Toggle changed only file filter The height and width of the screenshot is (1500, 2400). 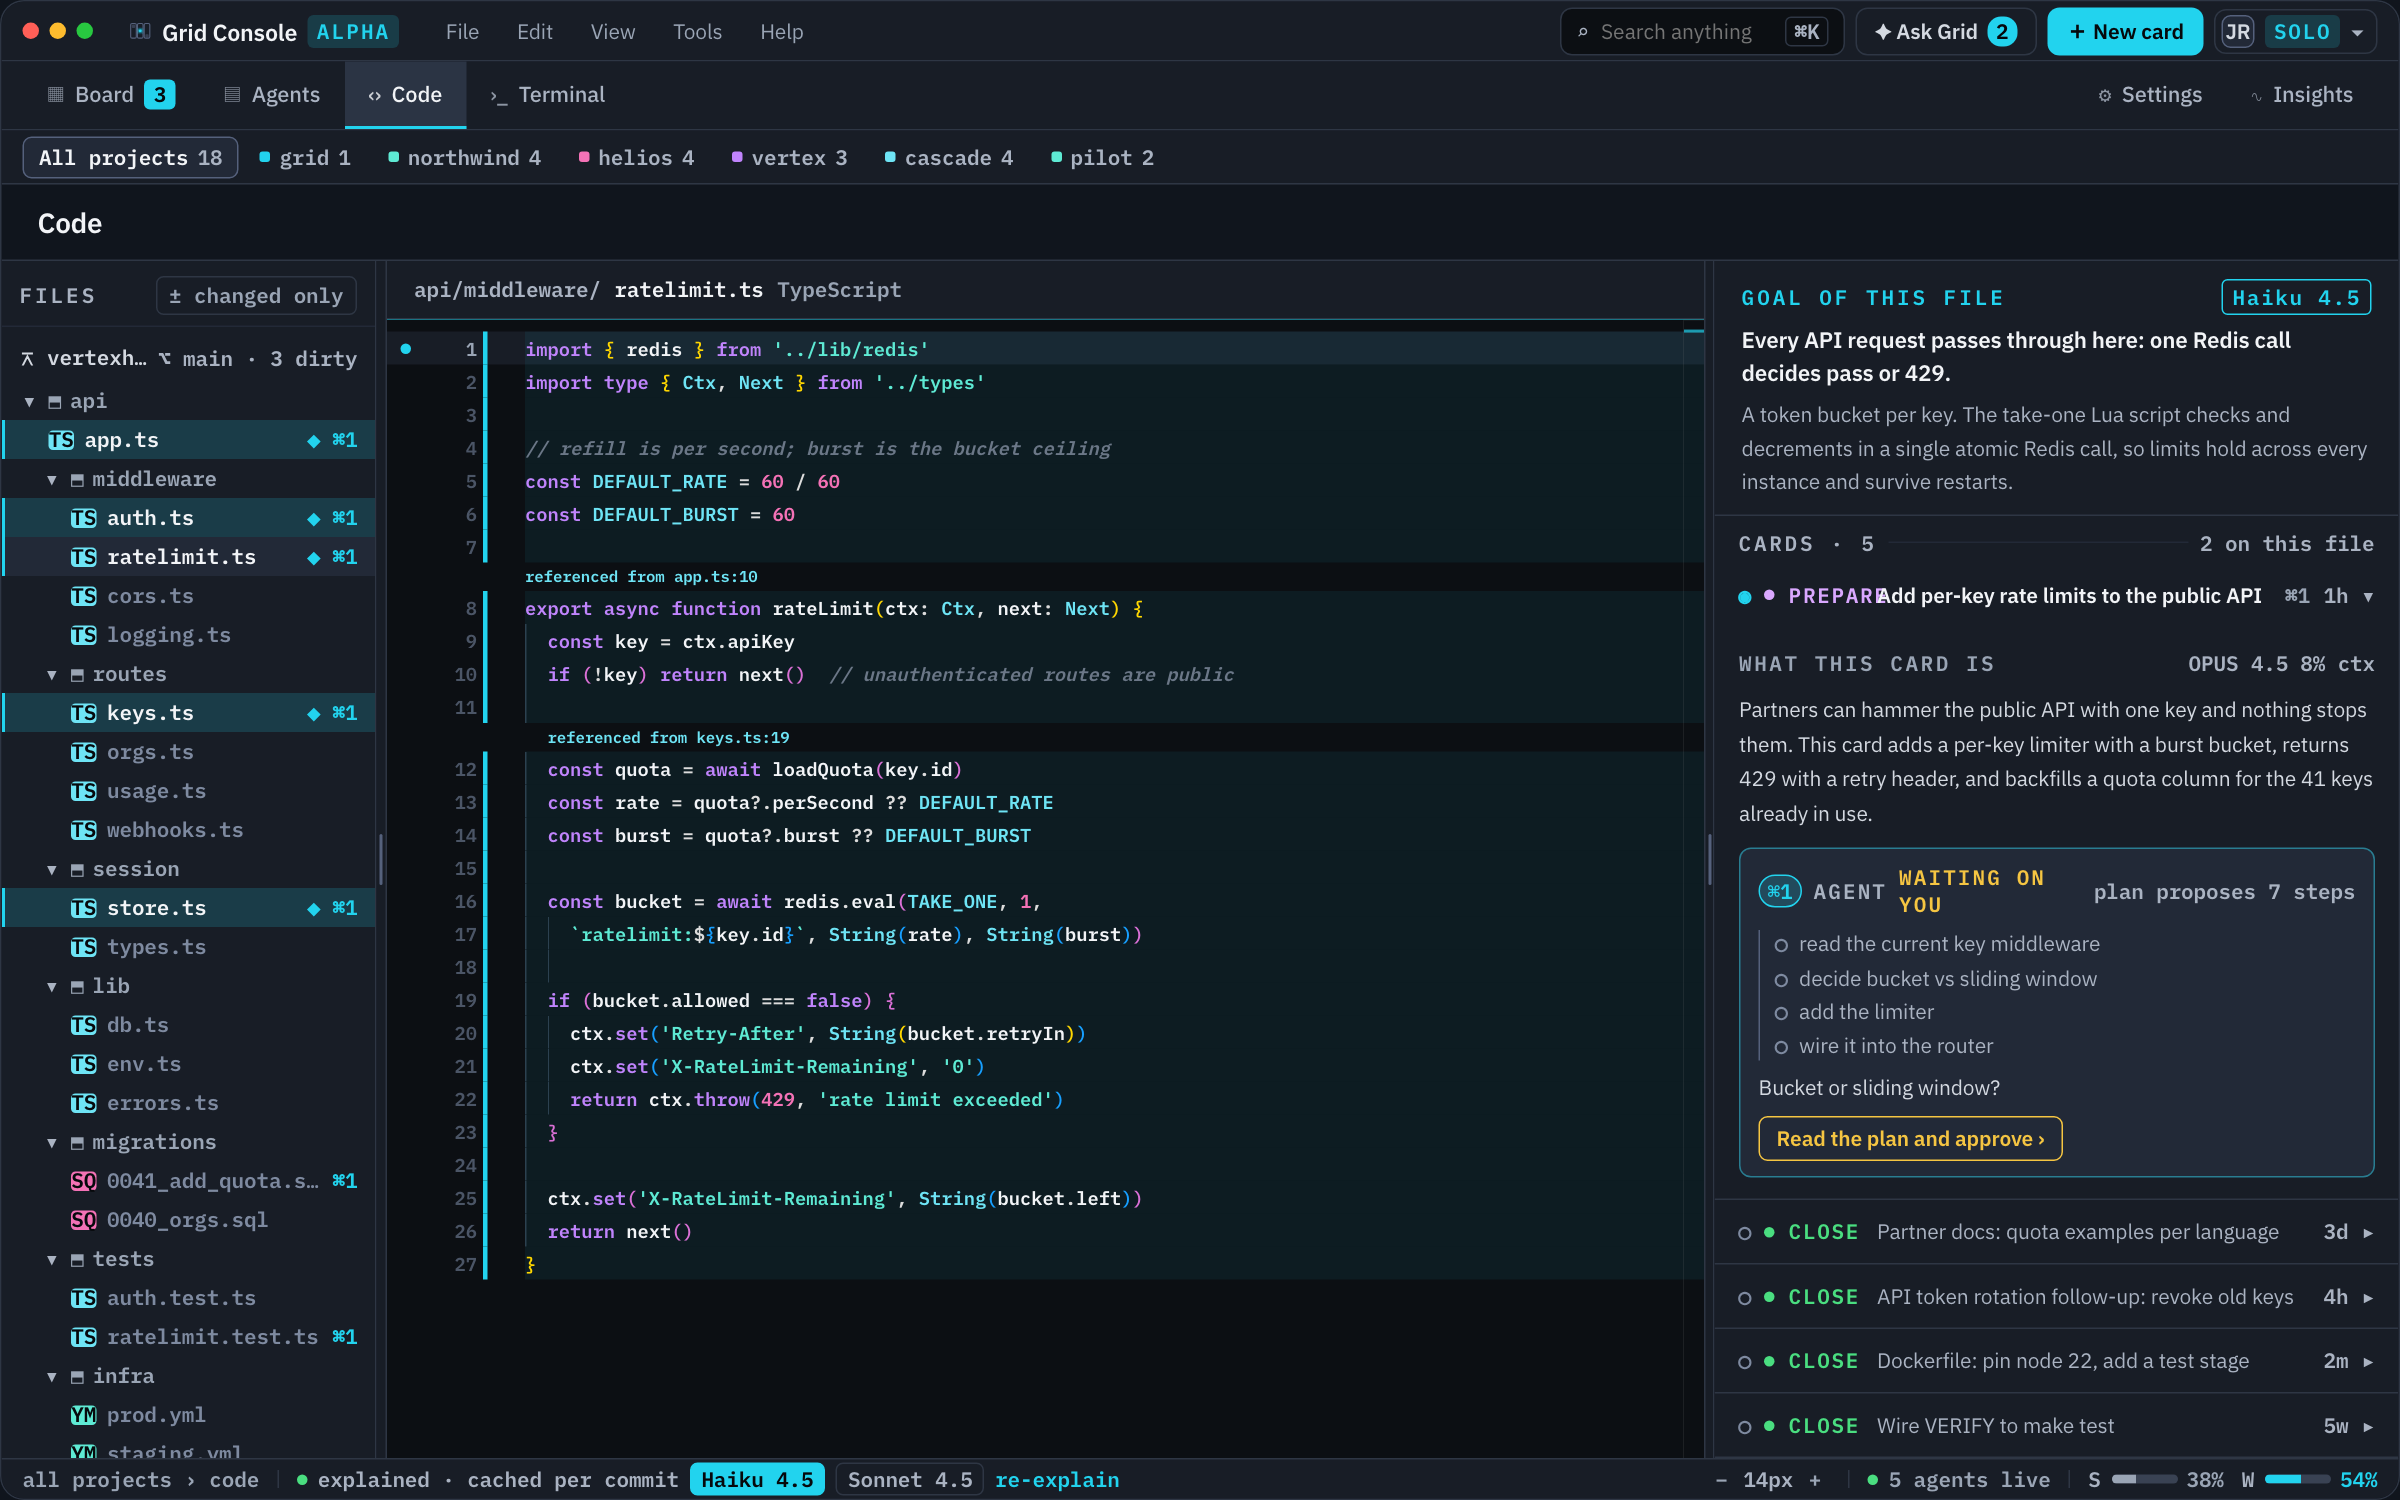click(x=256, y=296)
